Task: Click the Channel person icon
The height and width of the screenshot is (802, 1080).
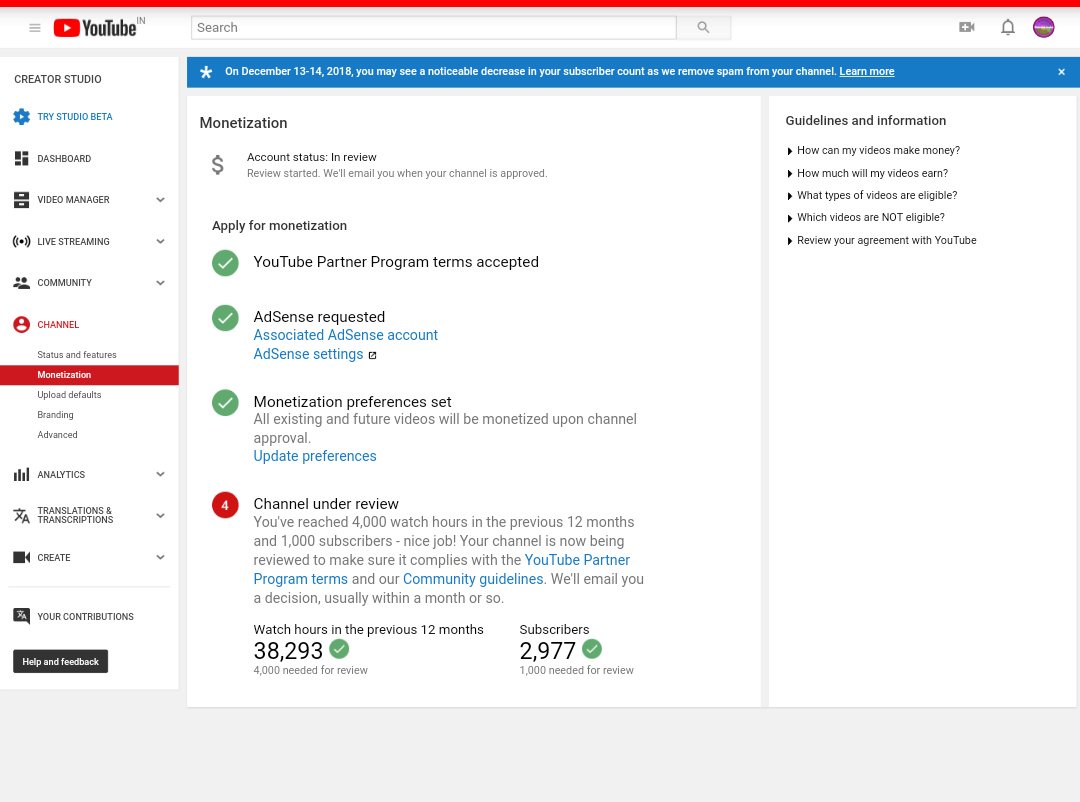Action: [x=21, y=325]
